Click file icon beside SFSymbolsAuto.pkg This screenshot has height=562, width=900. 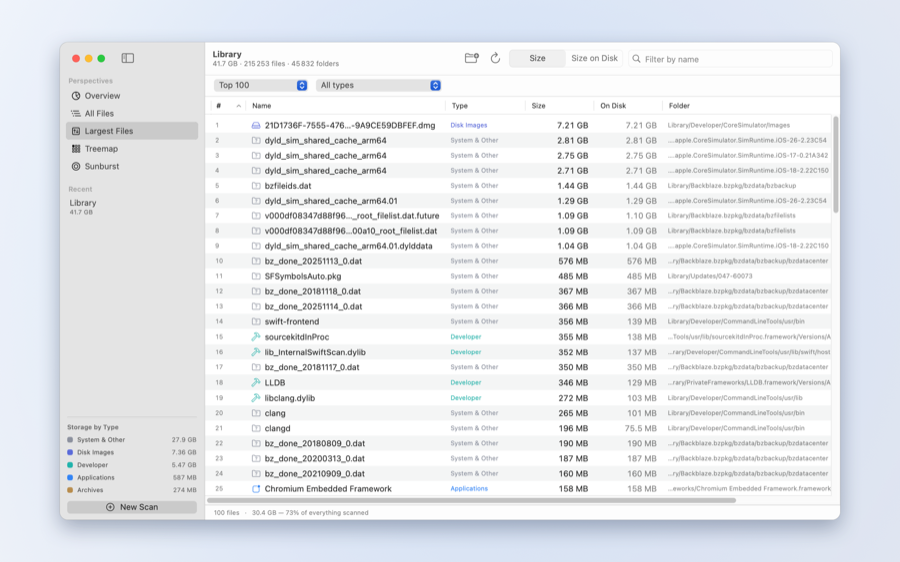(256, 276)
